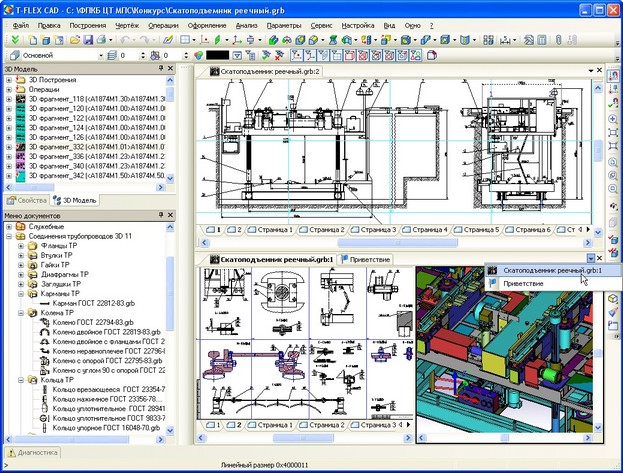Click the horizontal scrollbar under the 3D view
Image resolution: width=623 pixels, height=473 pixels.
505,438
